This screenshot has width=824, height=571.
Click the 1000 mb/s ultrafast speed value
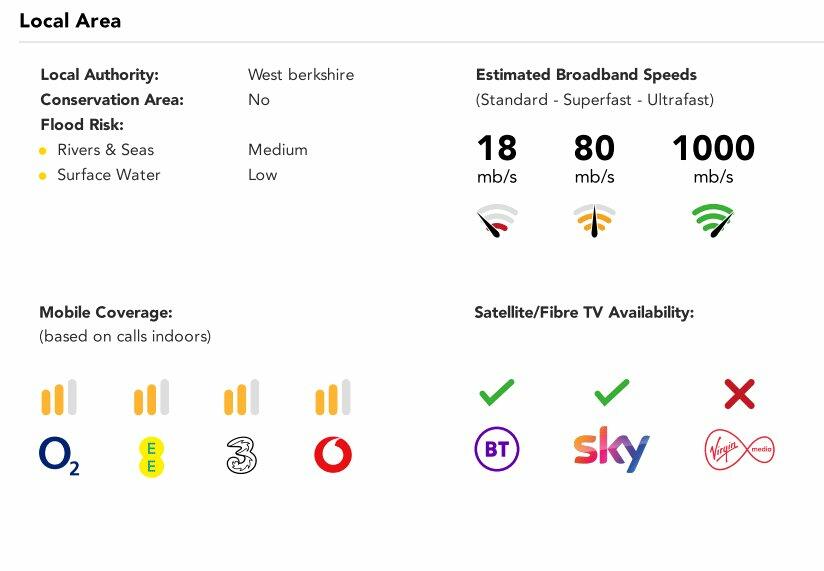click(713, 149)
